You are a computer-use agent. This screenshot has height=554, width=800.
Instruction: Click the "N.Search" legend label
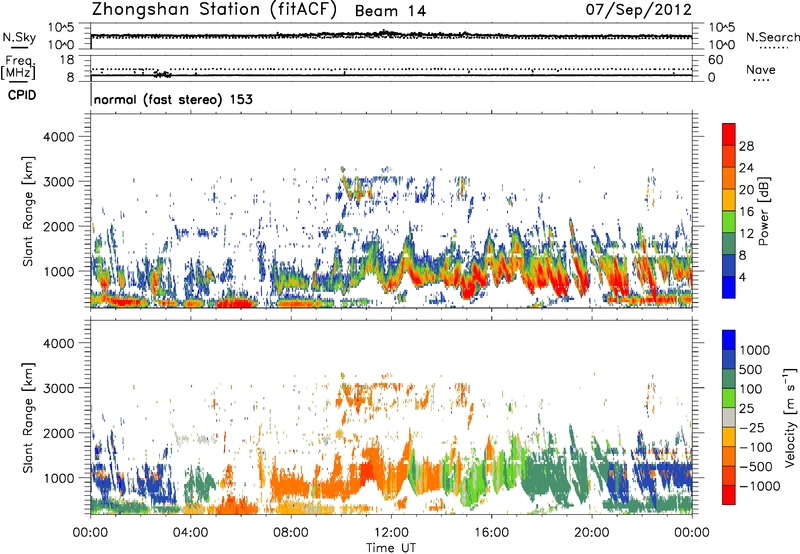[772, 37]
